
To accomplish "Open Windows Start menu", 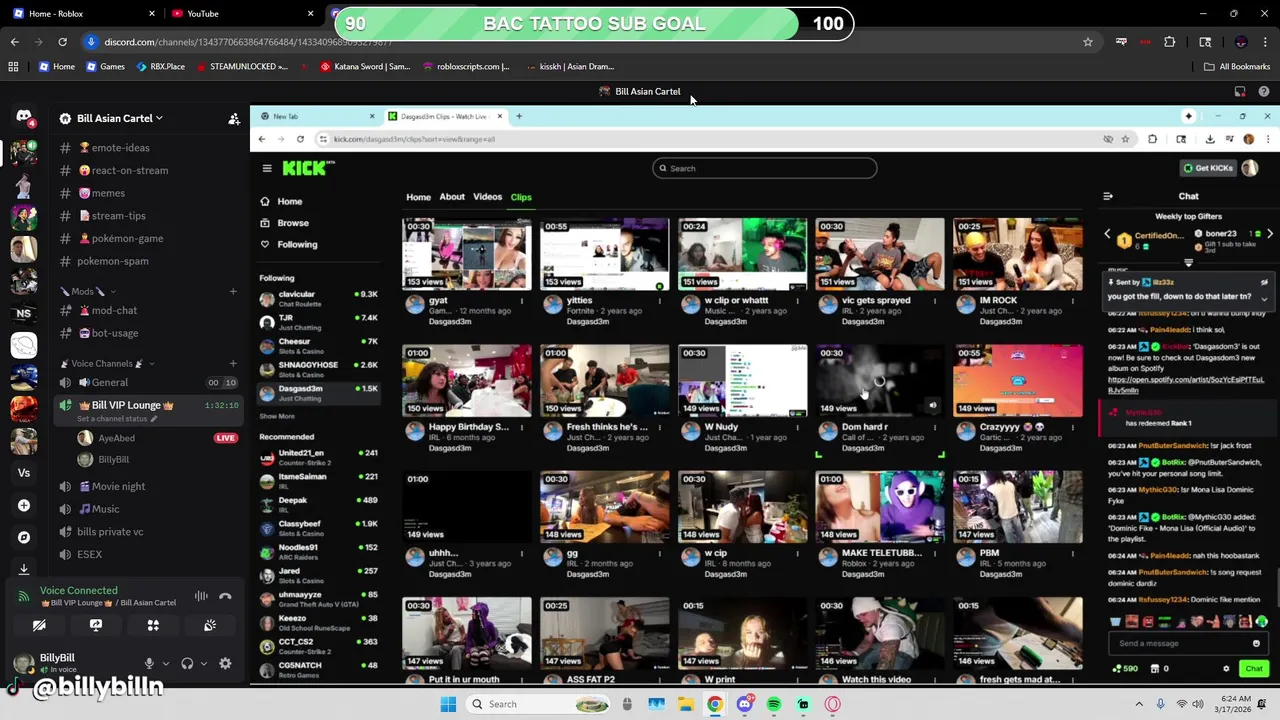I will (x=448, y=704).
